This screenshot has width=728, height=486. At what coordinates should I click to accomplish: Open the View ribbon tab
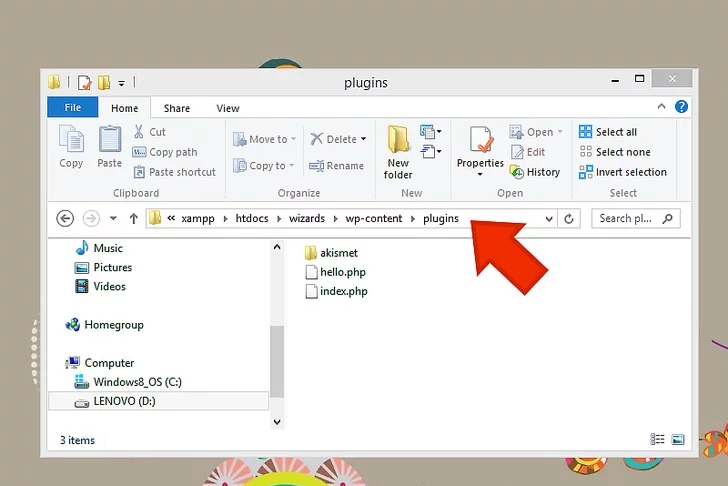point(228,108)
